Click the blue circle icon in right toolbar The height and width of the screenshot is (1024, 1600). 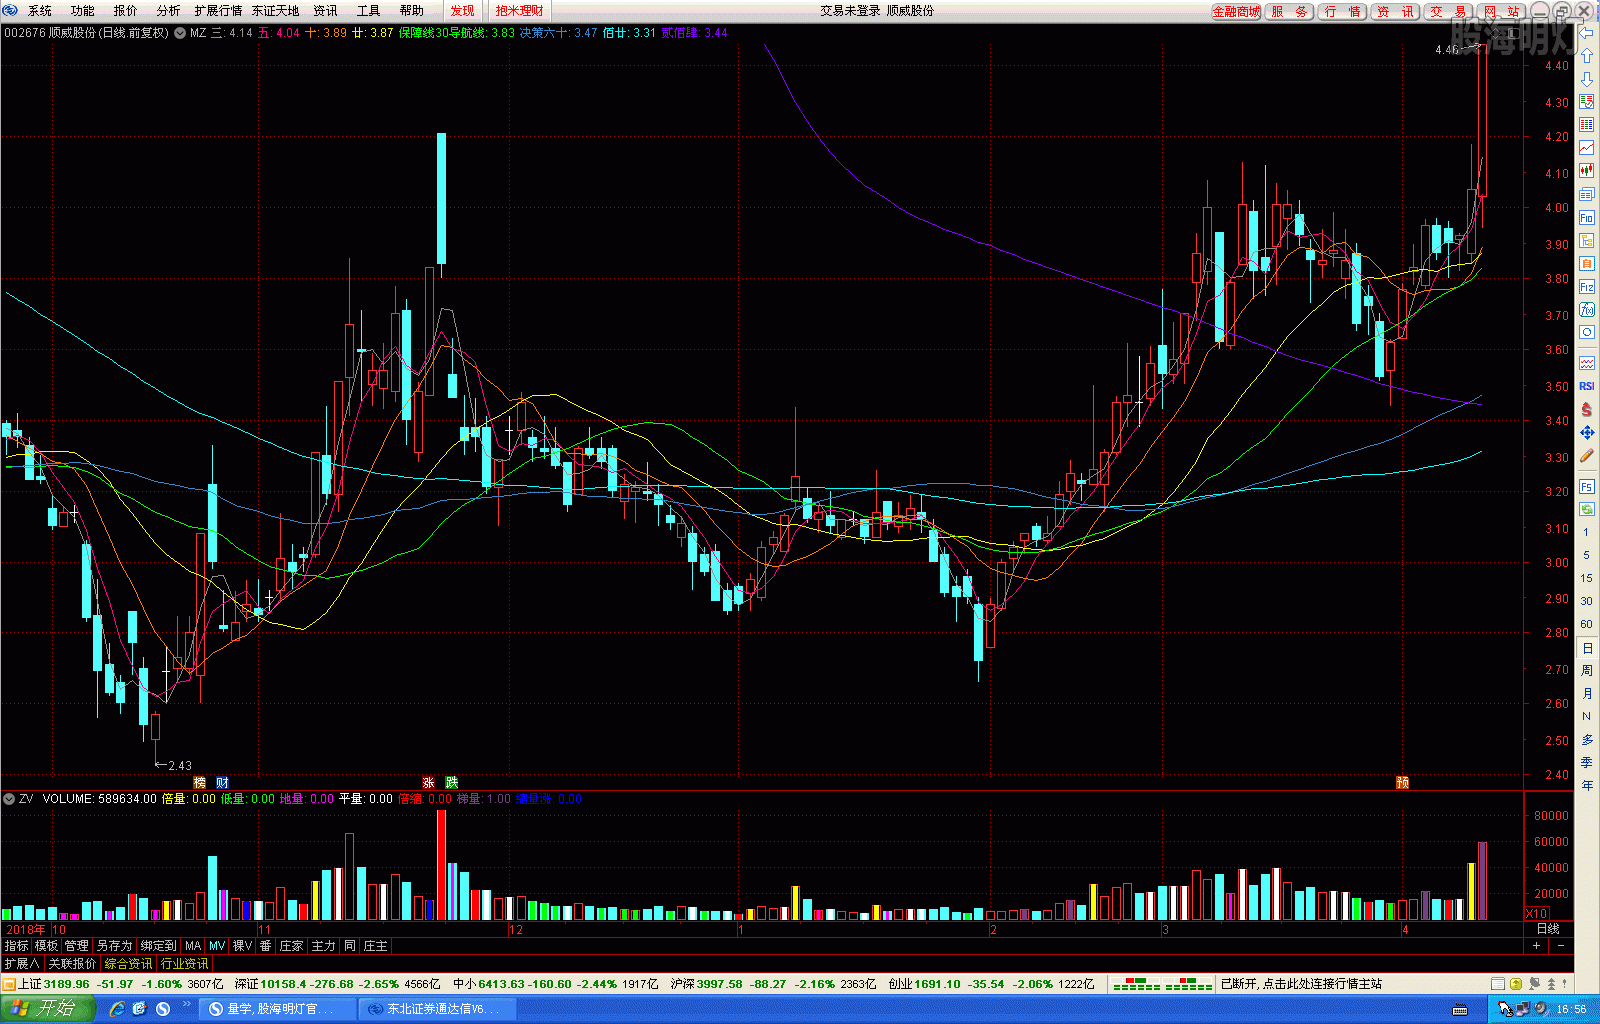coord(1587,332)
